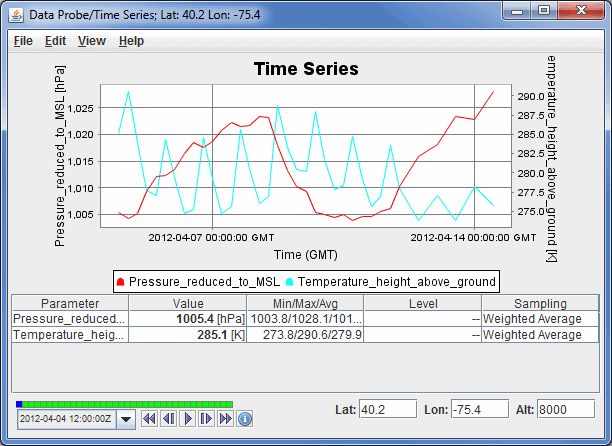Maximize the Data Probe window
This screenshot has height=446, width=612.
point(544,11)
